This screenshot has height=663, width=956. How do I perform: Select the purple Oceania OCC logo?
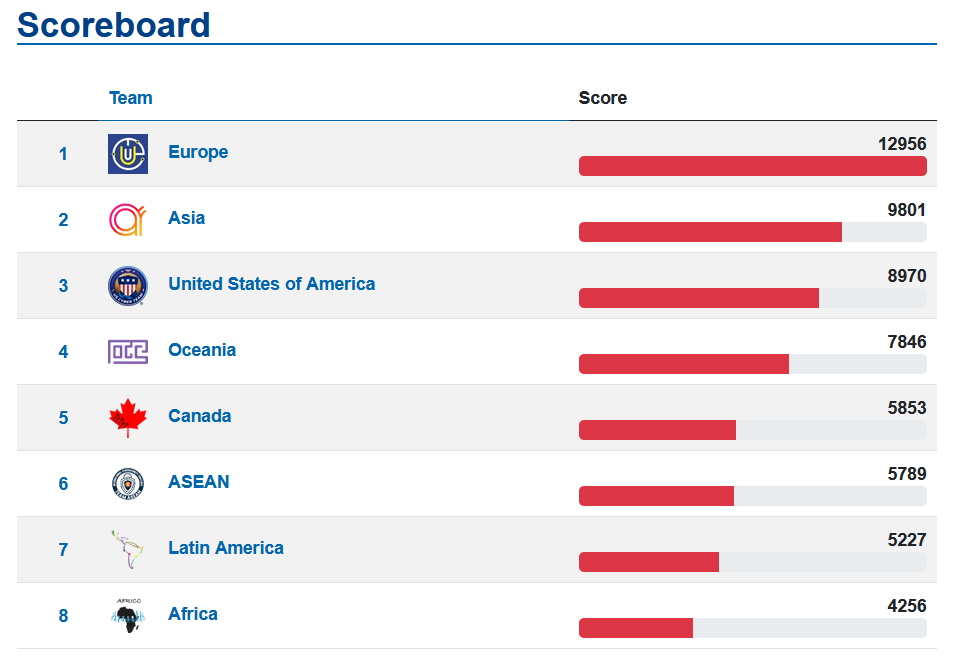coord(128,352)
